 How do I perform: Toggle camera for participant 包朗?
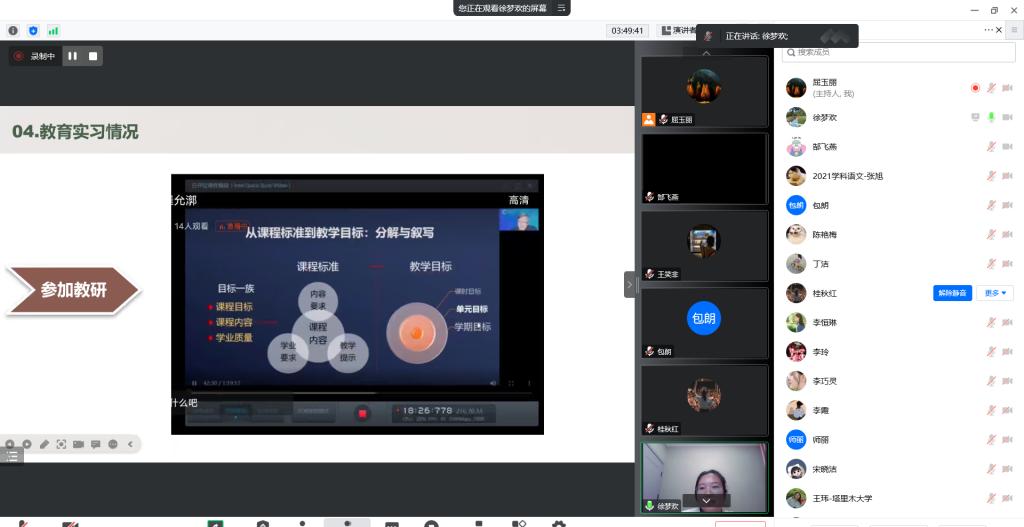tap(1009, 206)
